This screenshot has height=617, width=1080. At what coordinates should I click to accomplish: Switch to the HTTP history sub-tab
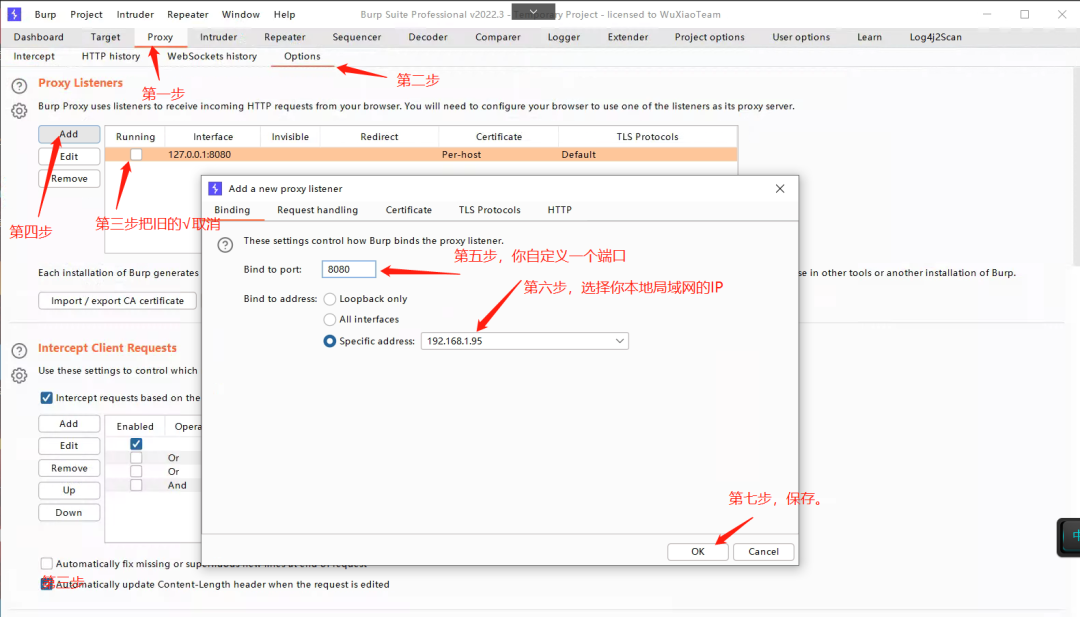(x=111, y=56)
